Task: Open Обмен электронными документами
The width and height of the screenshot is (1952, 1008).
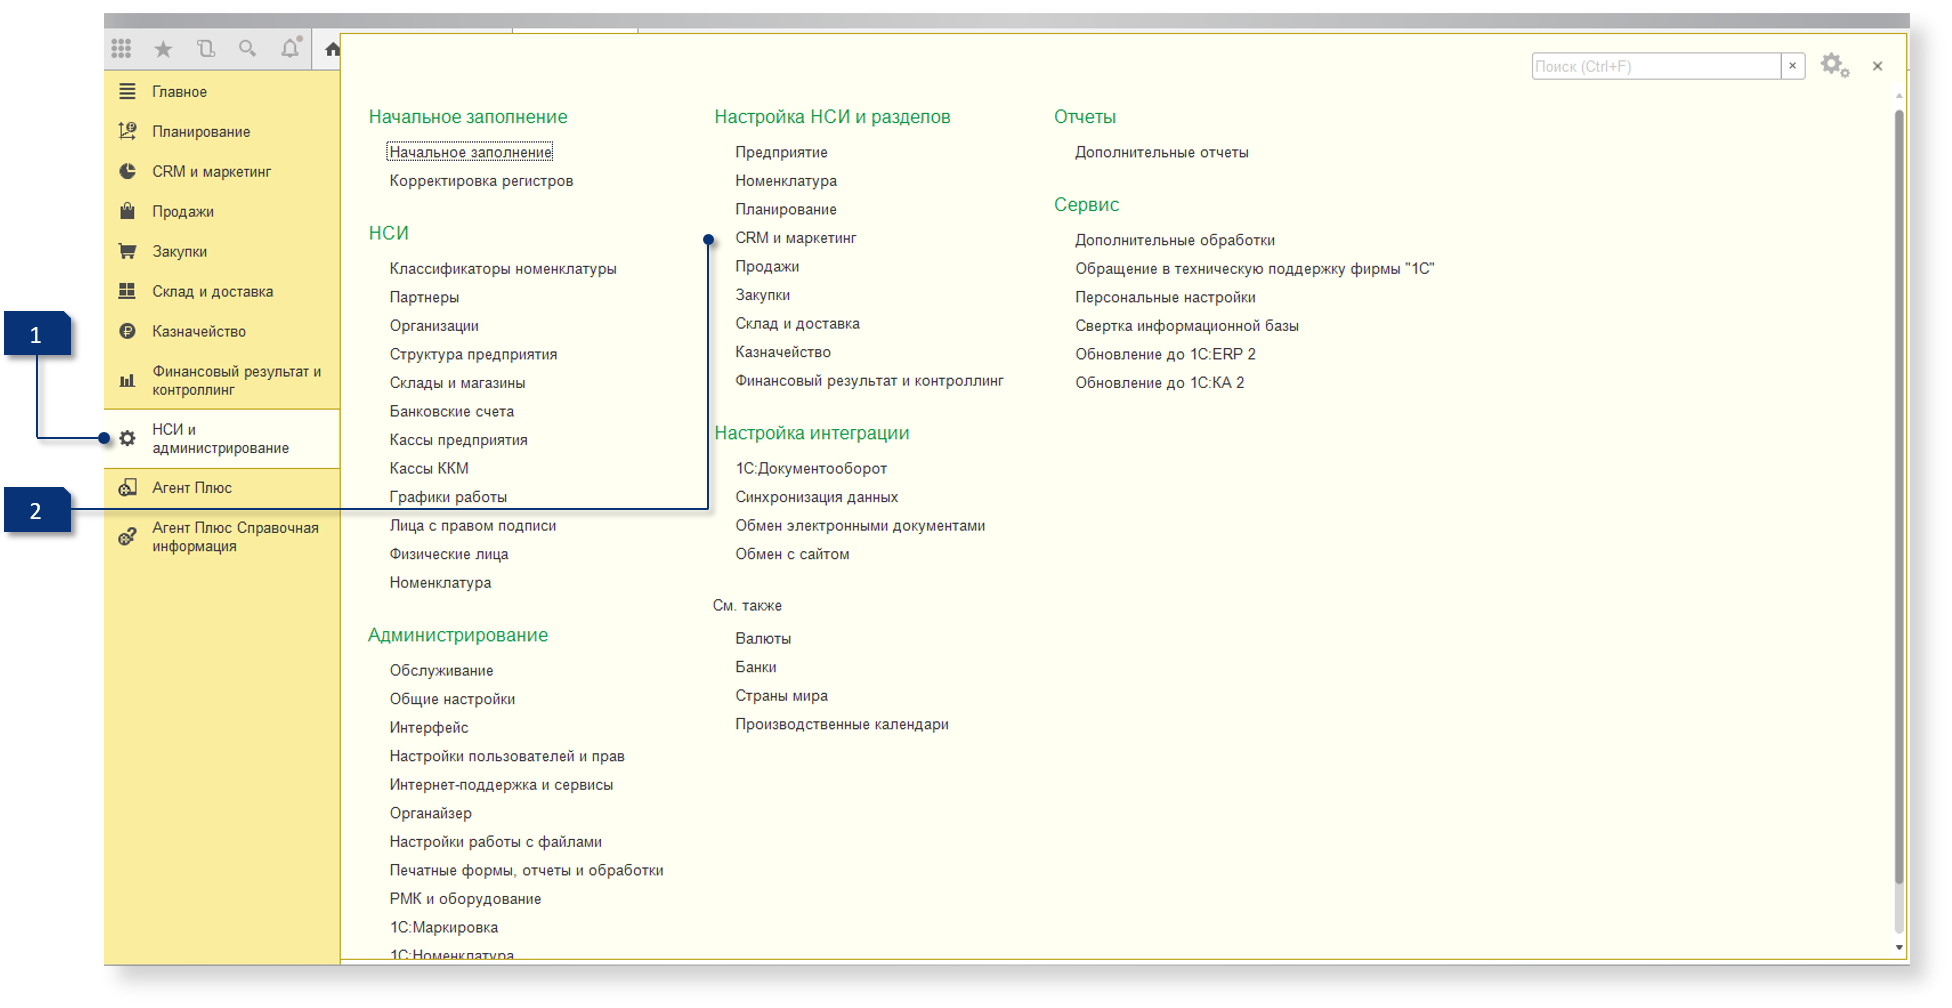Action: [x=860, y=525]
